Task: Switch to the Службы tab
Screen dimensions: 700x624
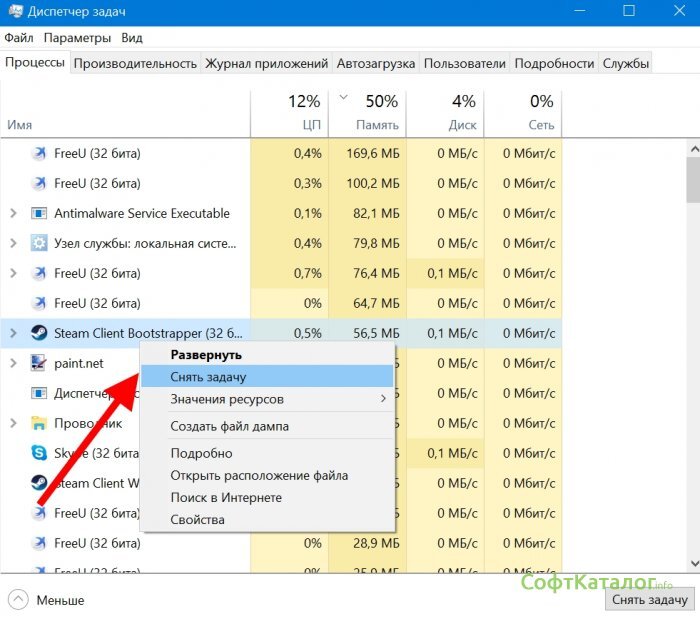Action: [625, 63]
